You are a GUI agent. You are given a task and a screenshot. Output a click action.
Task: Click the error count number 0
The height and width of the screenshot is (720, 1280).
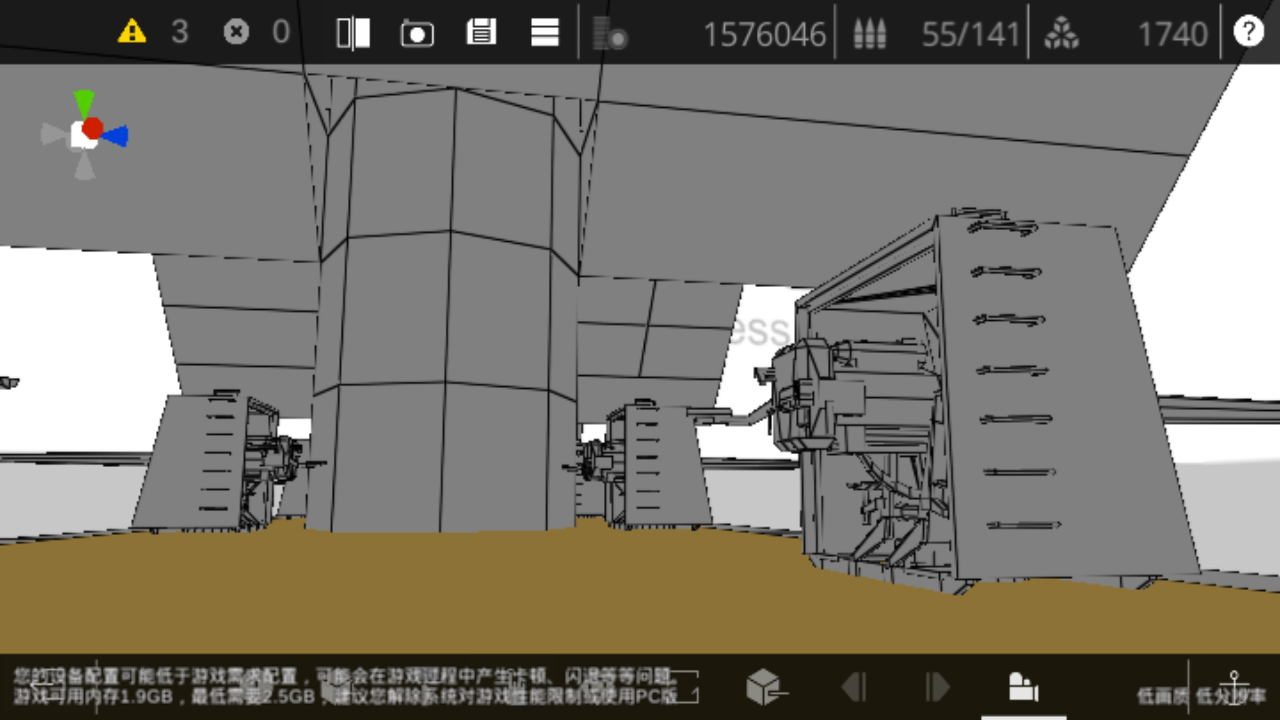281,33
